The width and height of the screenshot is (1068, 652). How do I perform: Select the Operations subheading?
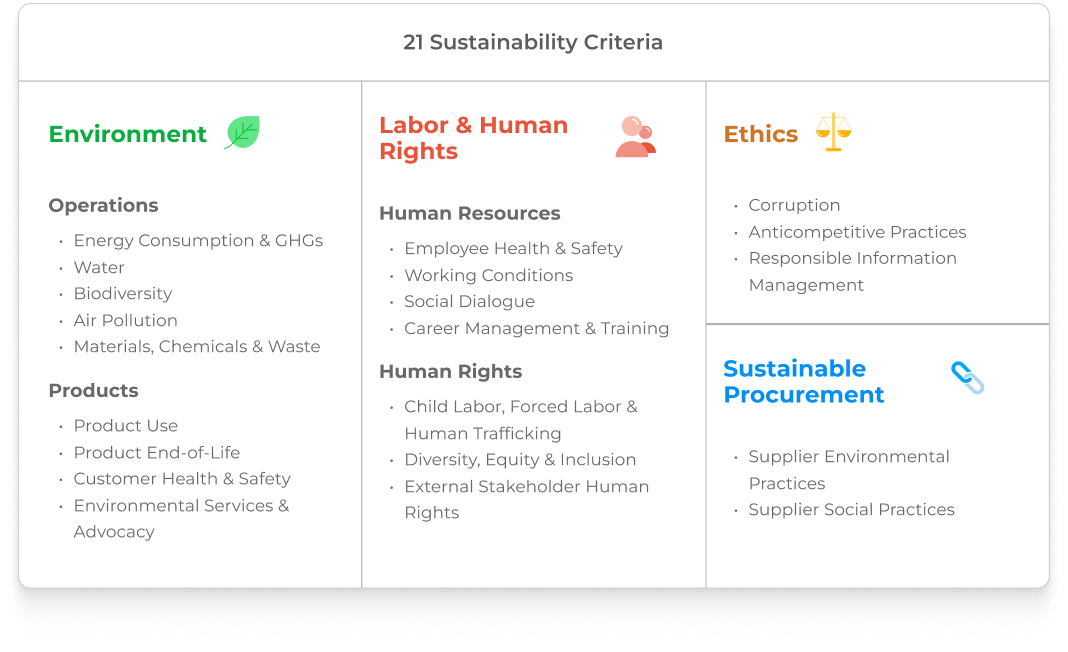pos(103,205)
